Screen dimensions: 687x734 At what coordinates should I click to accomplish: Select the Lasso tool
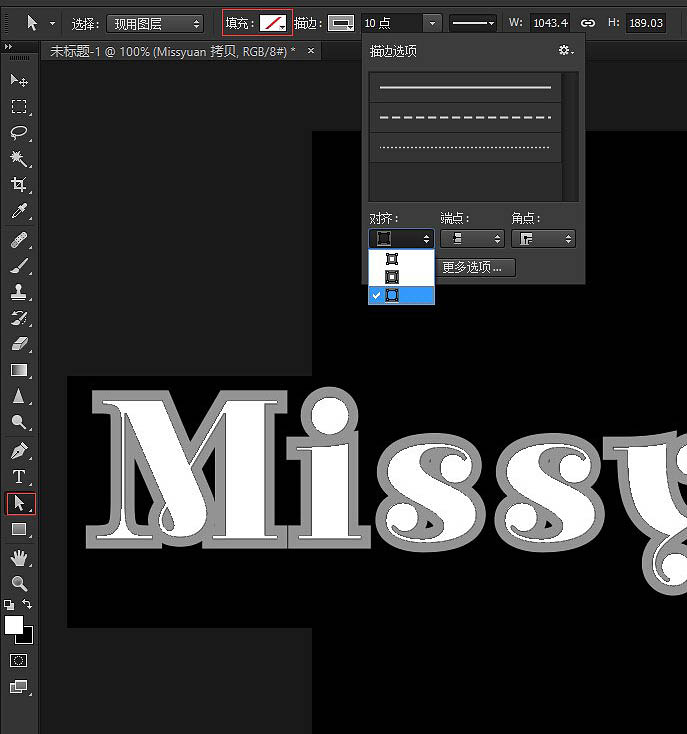(19, 133)
